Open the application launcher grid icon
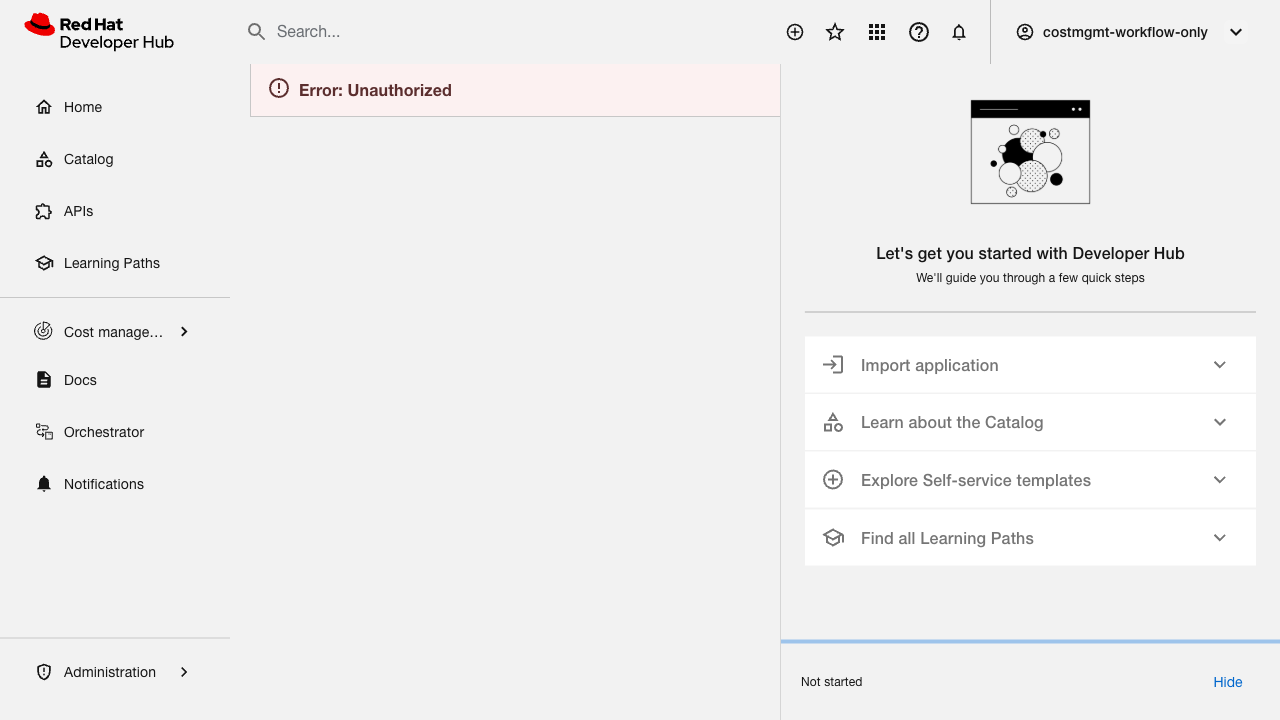 pos(877,32)
